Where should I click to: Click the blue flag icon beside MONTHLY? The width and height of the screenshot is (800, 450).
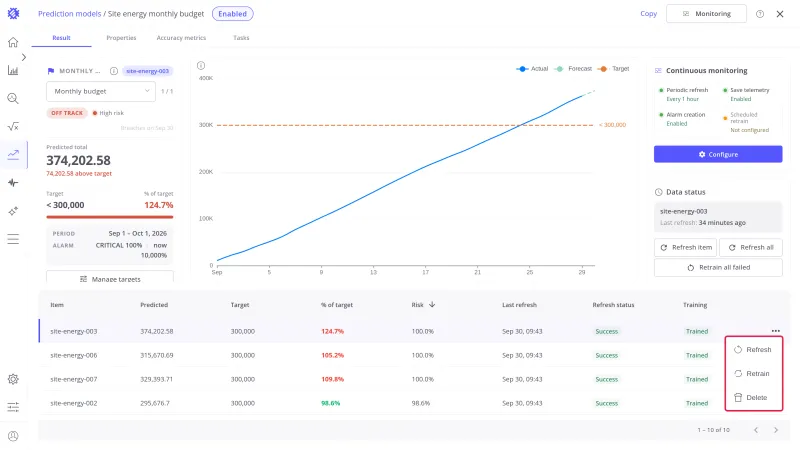pos(51,71)
